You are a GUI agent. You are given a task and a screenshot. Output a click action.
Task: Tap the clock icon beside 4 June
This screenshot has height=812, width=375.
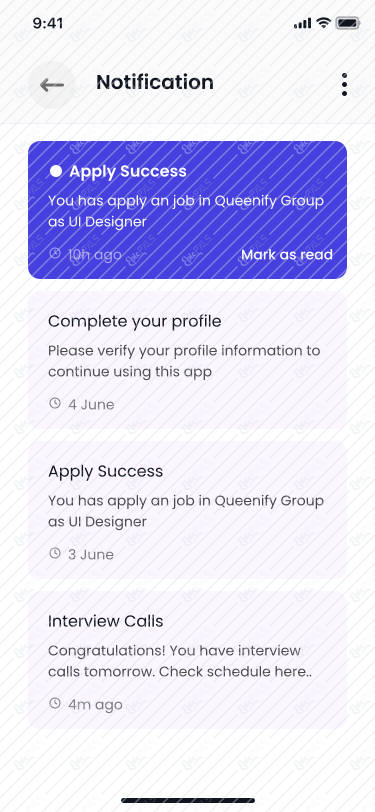coord(55,403)
